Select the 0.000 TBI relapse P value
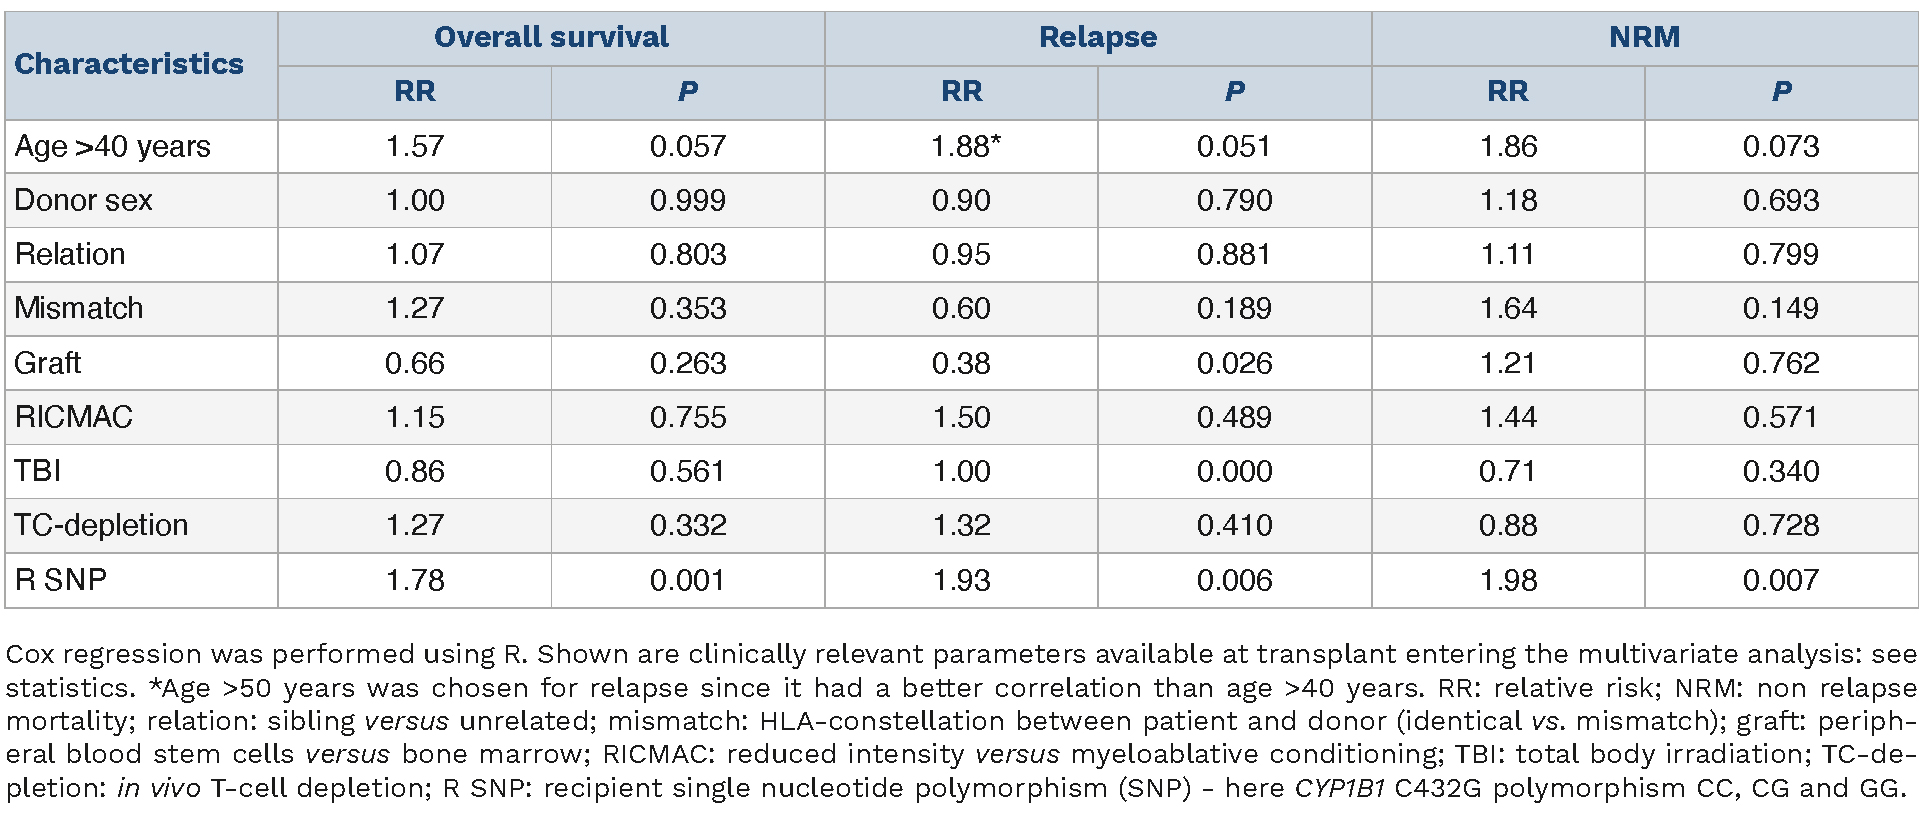 click(1234, 471)
